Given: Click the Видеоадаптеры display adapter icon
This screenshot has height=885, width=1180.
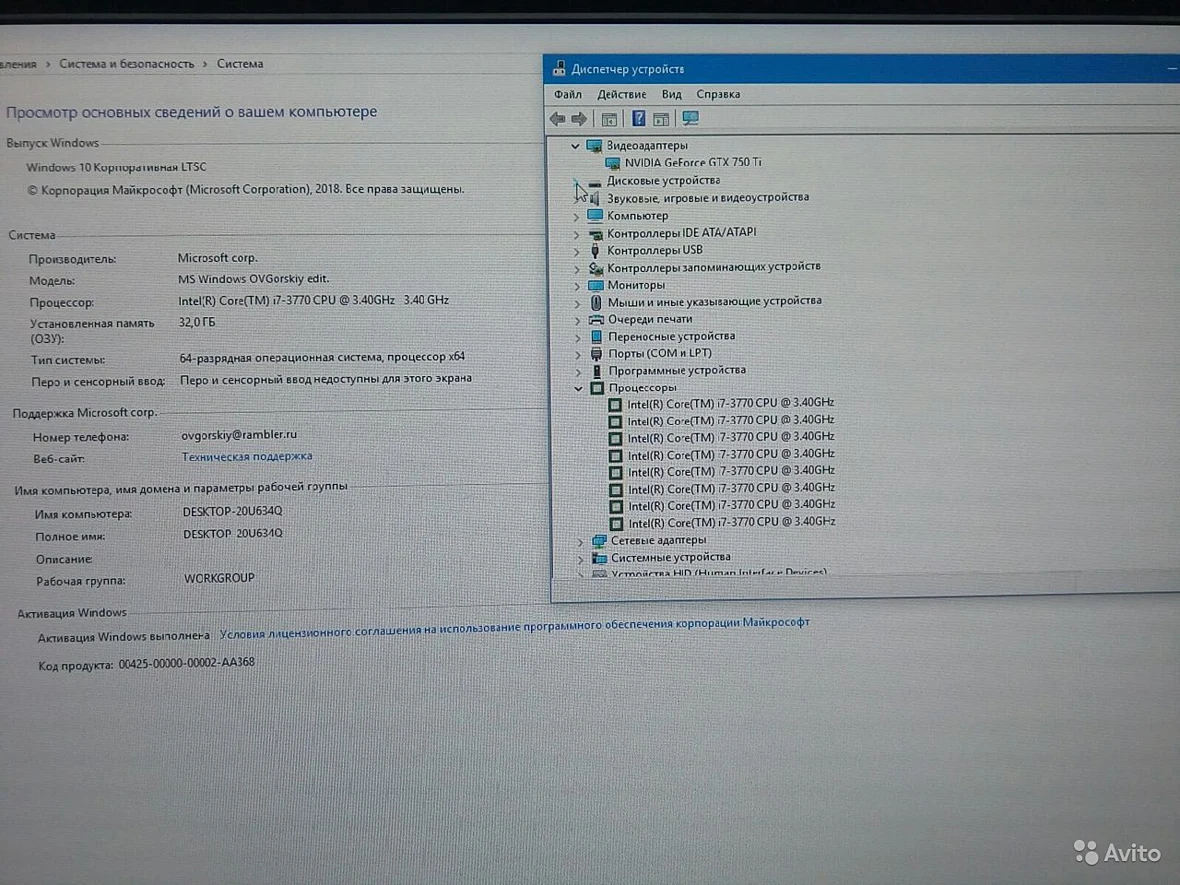Looking at the screenshot, I should [x=595, y=145].
